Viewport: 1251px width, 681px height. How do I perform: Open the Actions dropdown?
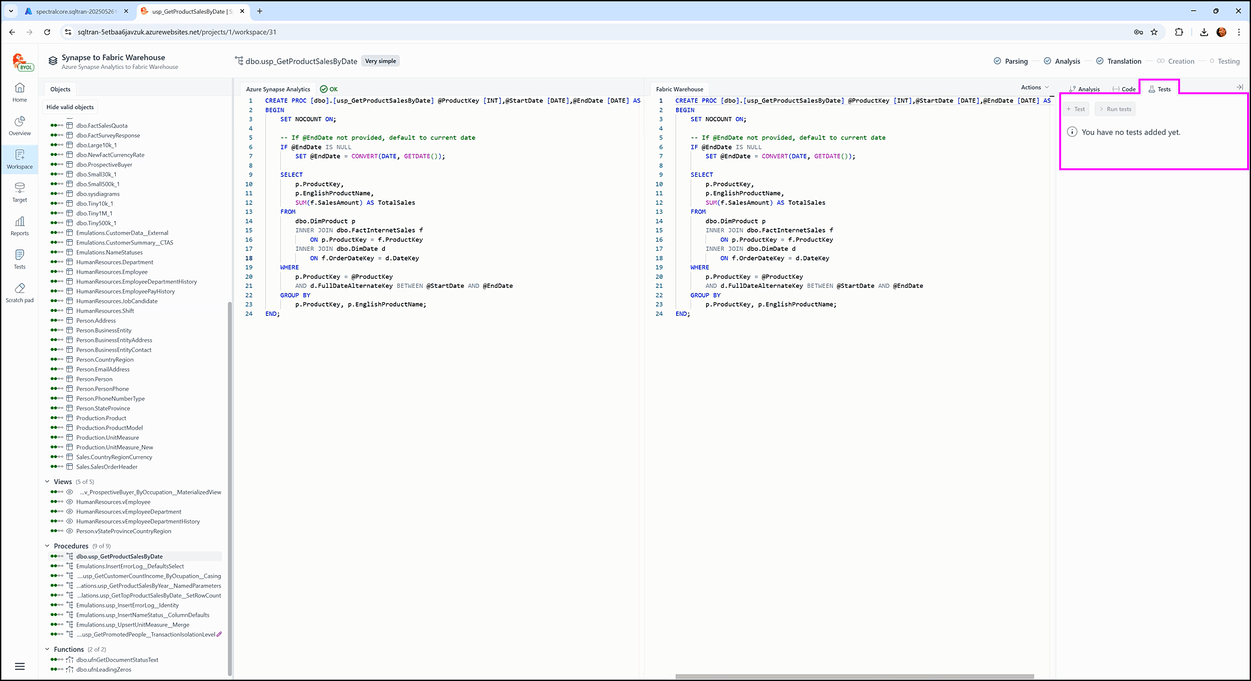pos(1034,88)
